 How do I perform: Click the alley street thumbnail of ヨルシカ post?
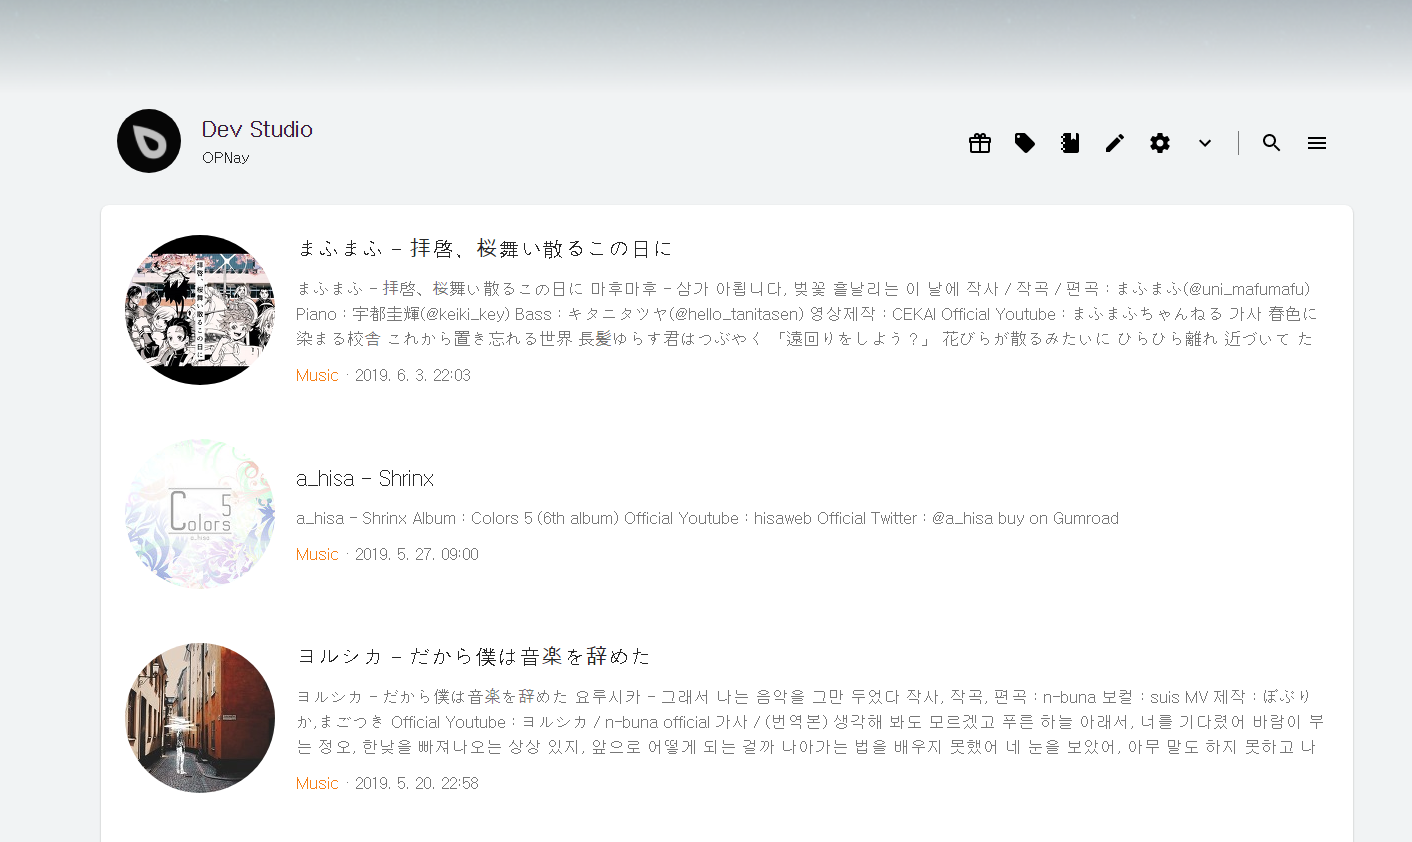point(200,718)
